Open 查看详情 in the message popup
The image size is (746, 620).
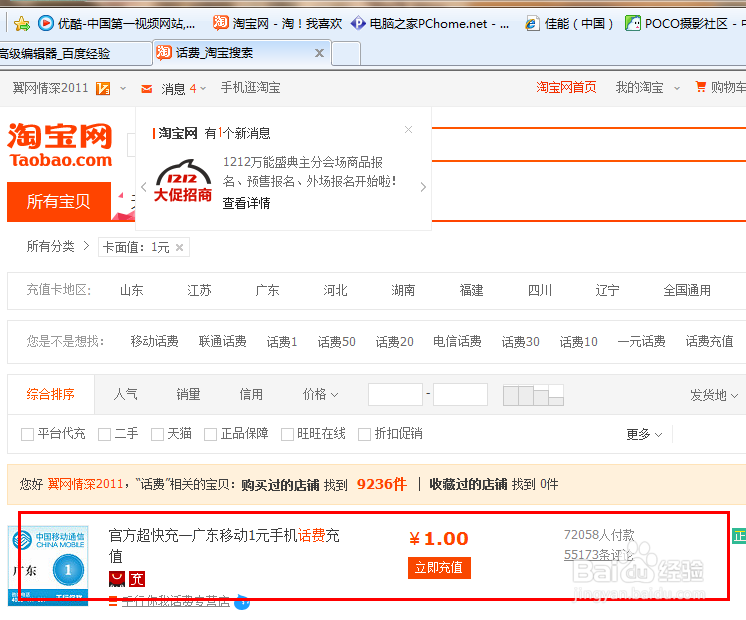coord(246,203)
